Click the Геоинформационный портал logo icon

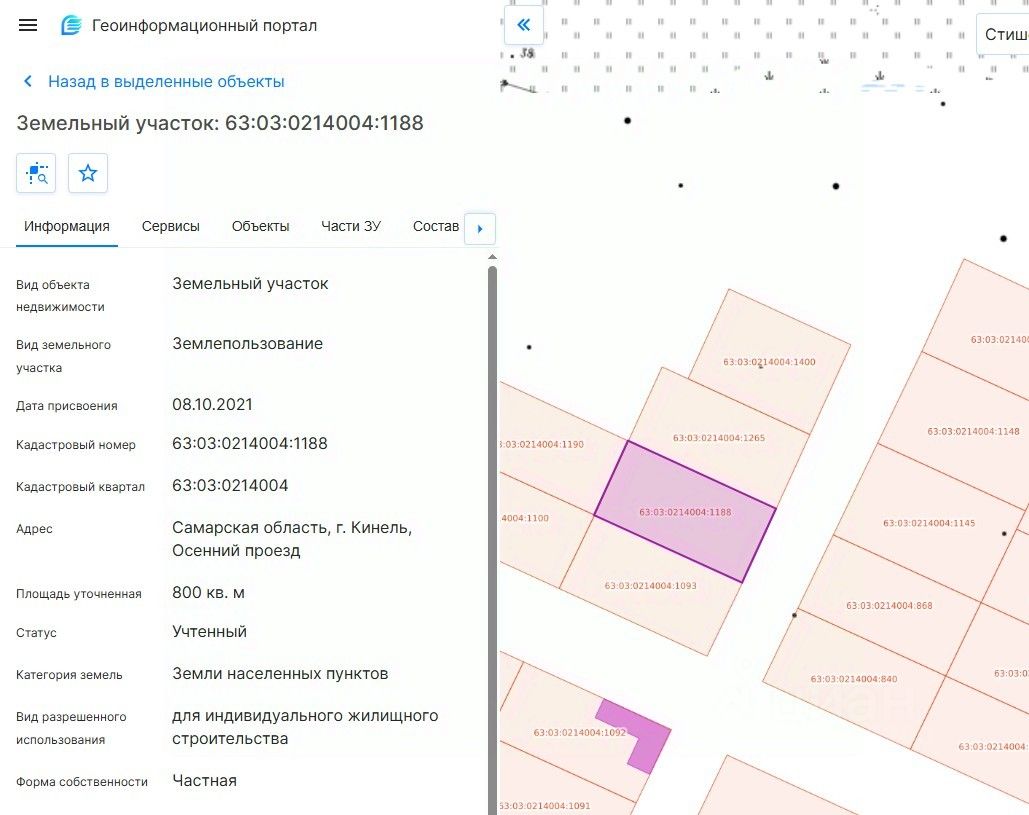pyautogui.click(x=71, y=26)
